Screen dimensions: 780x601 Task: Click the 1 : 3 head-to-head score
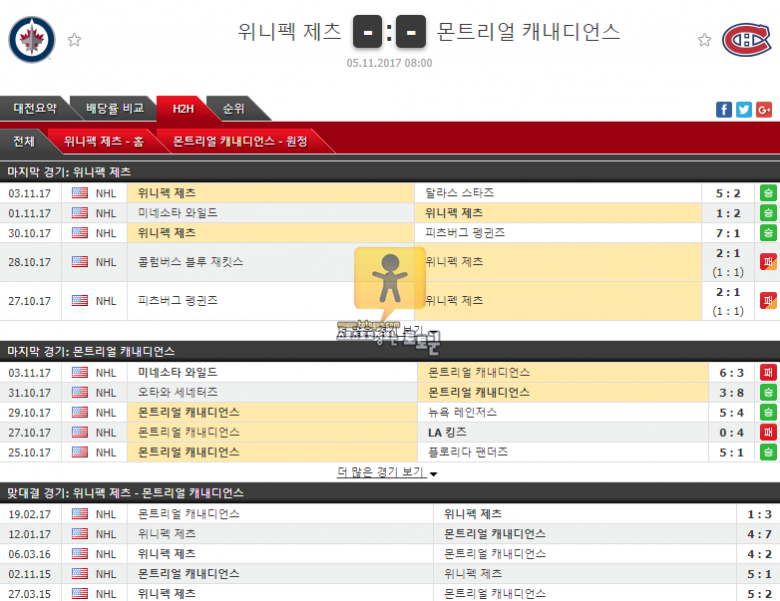point(760,514)
